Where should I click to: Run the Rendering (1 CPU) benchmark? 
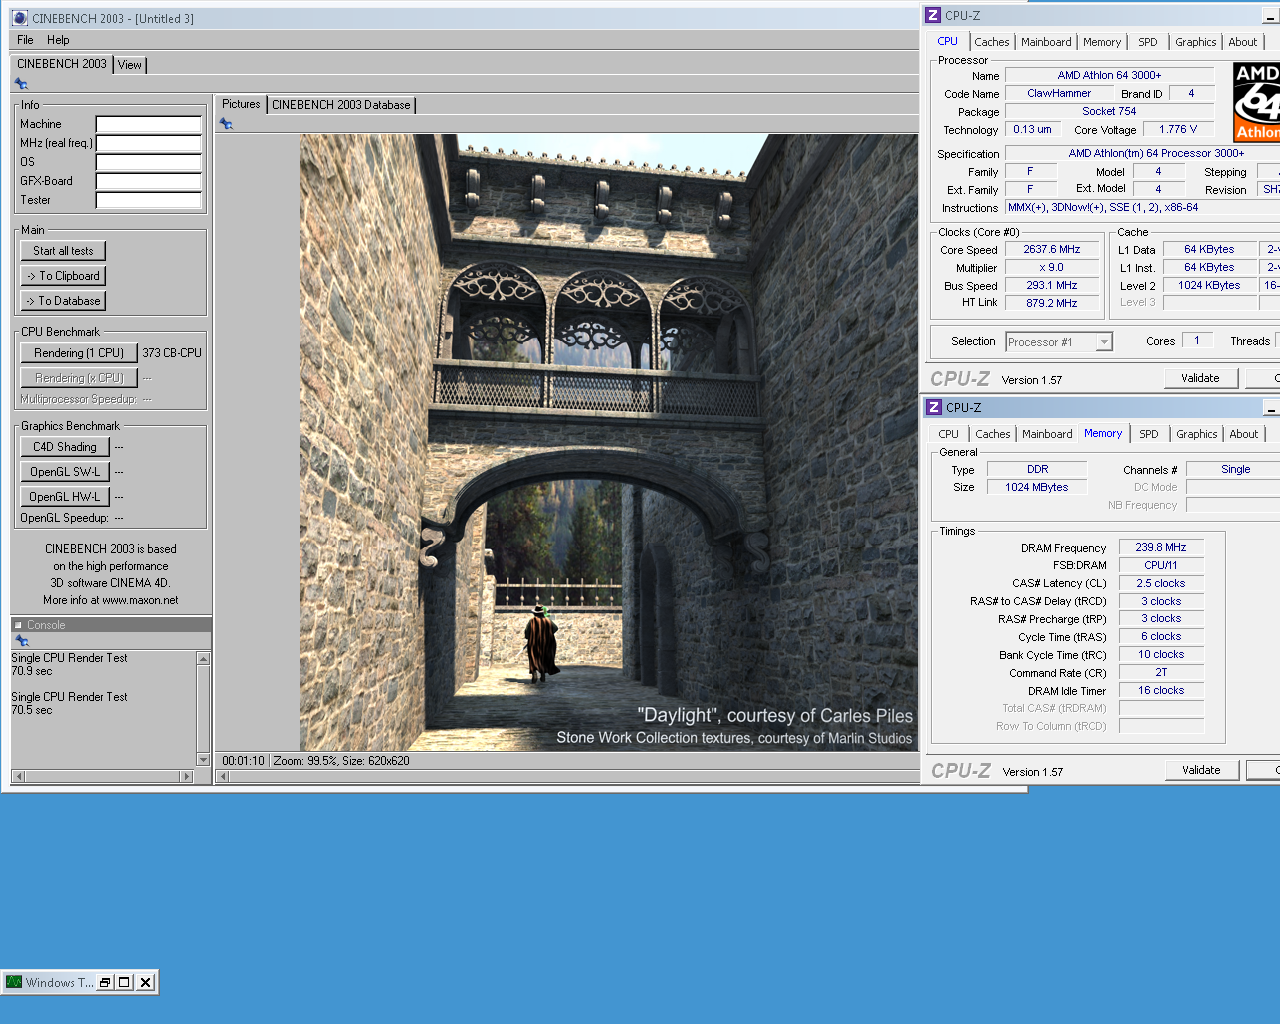79,353
